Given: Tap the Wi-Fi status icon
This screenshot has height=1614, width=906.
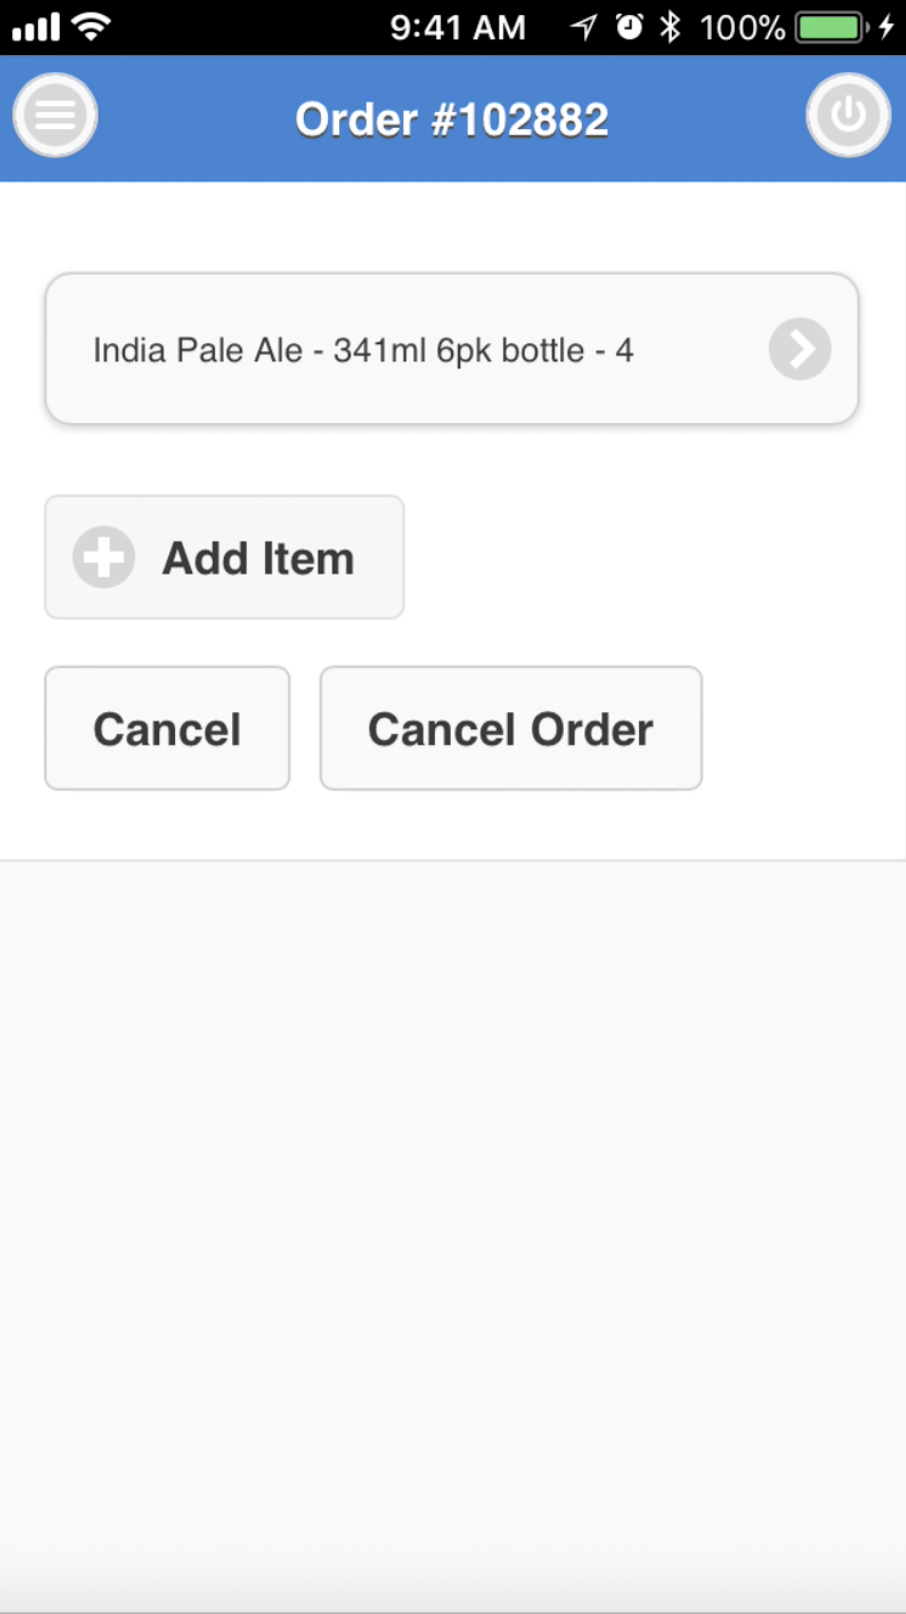Looking at the screenshot, I should click(x=91, y=27).
